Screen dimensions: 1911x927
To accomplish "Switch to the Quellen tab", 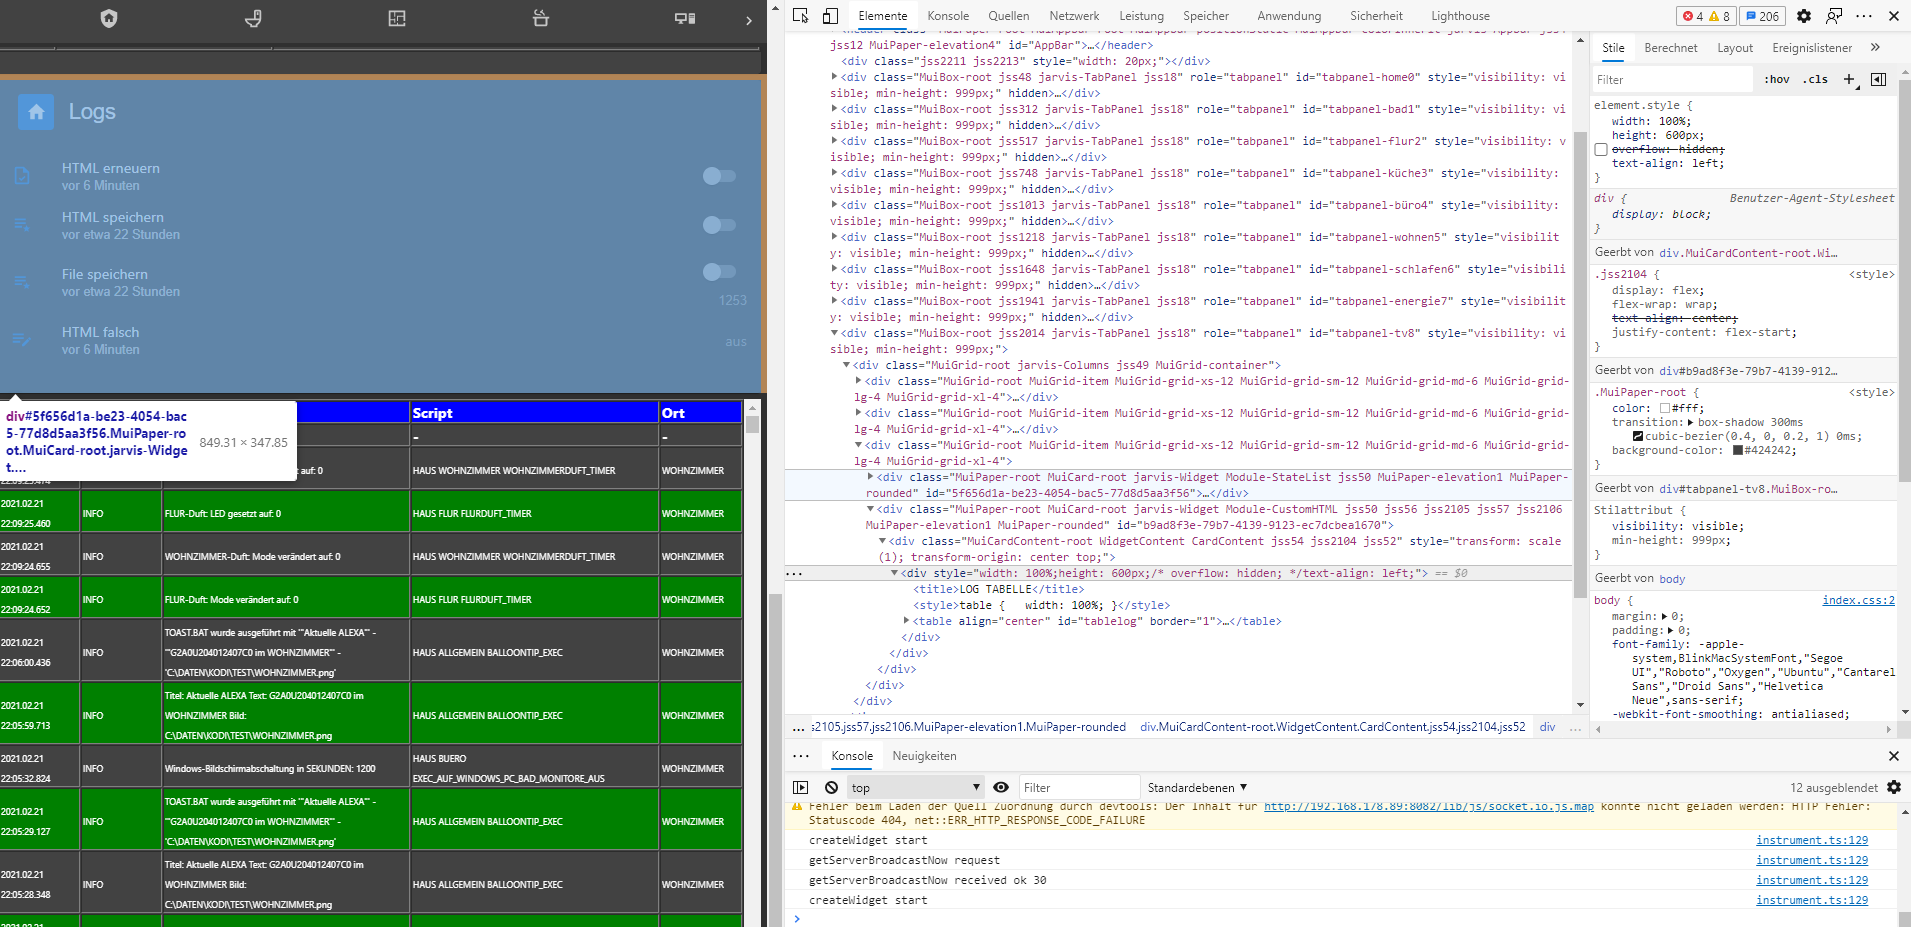I will click(x=1009, y=16).
